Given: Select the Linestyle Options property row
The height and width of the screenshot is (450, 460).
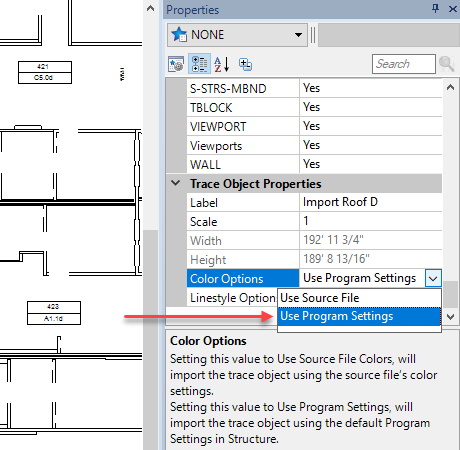Looking at the screenshot, I should tap(232, 298).
